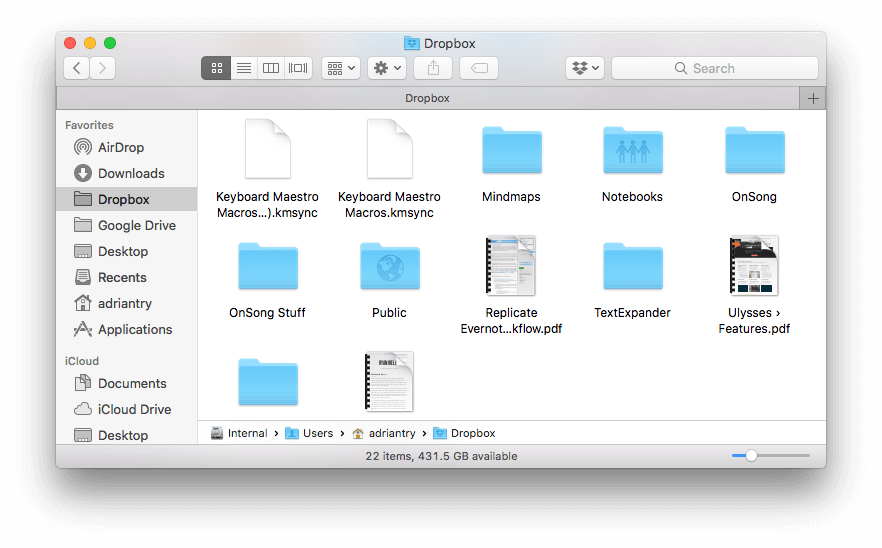Click the Favorites sidebar heading
882x548 pixels.
[x=89, y=125]
